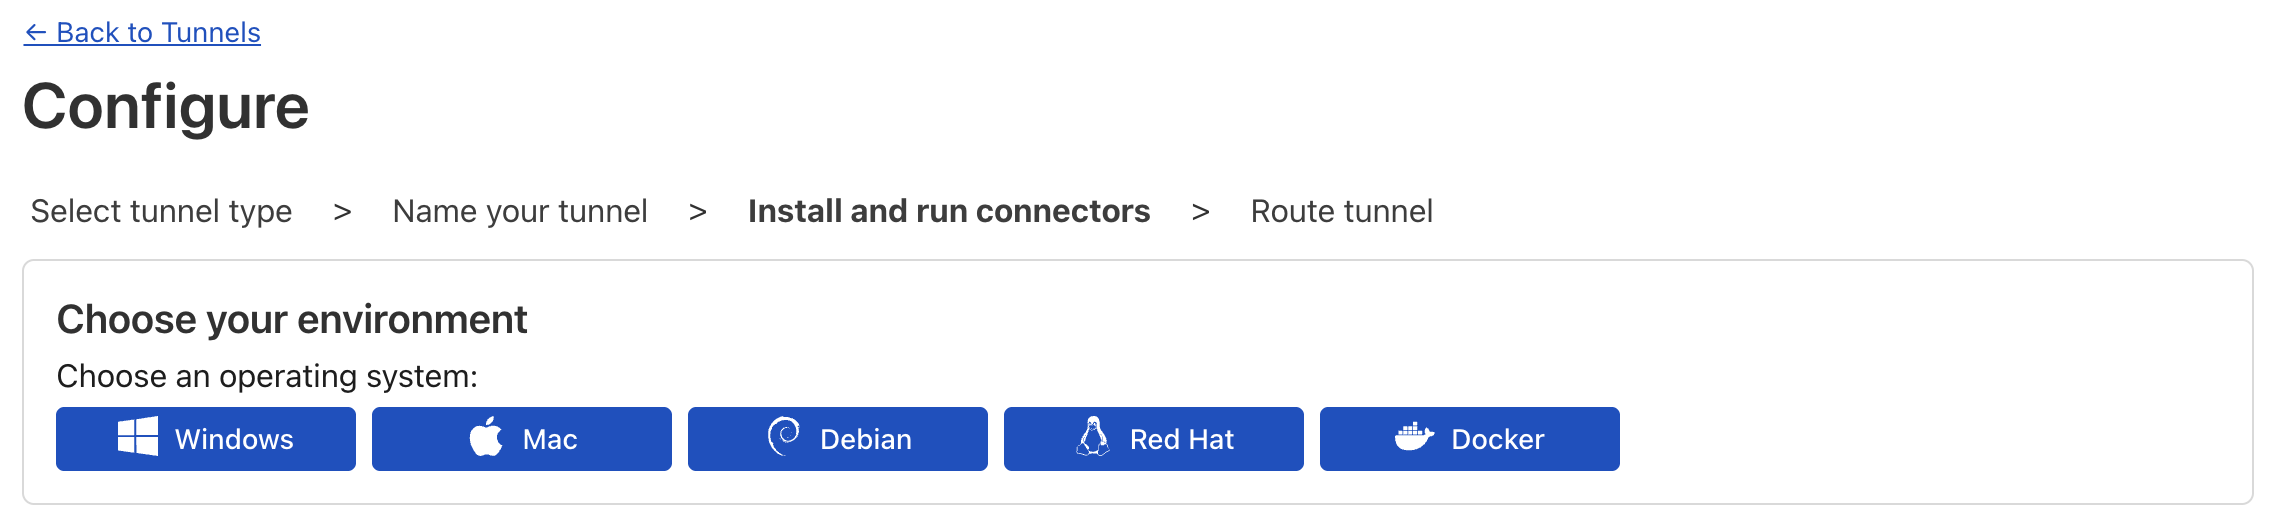Select the Red Hat button label
This screenshot has width=2280, height=532.
(x=1182, y=439)
